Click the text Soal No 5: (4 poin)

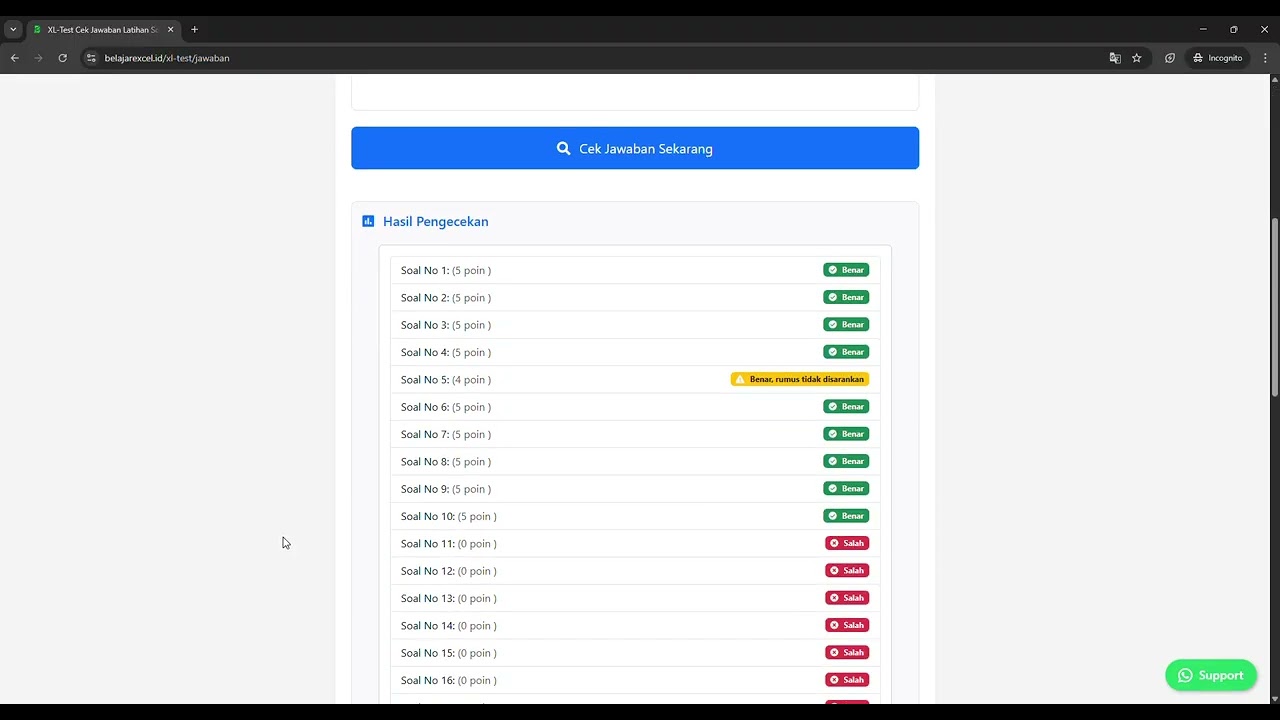pos(446,380)
